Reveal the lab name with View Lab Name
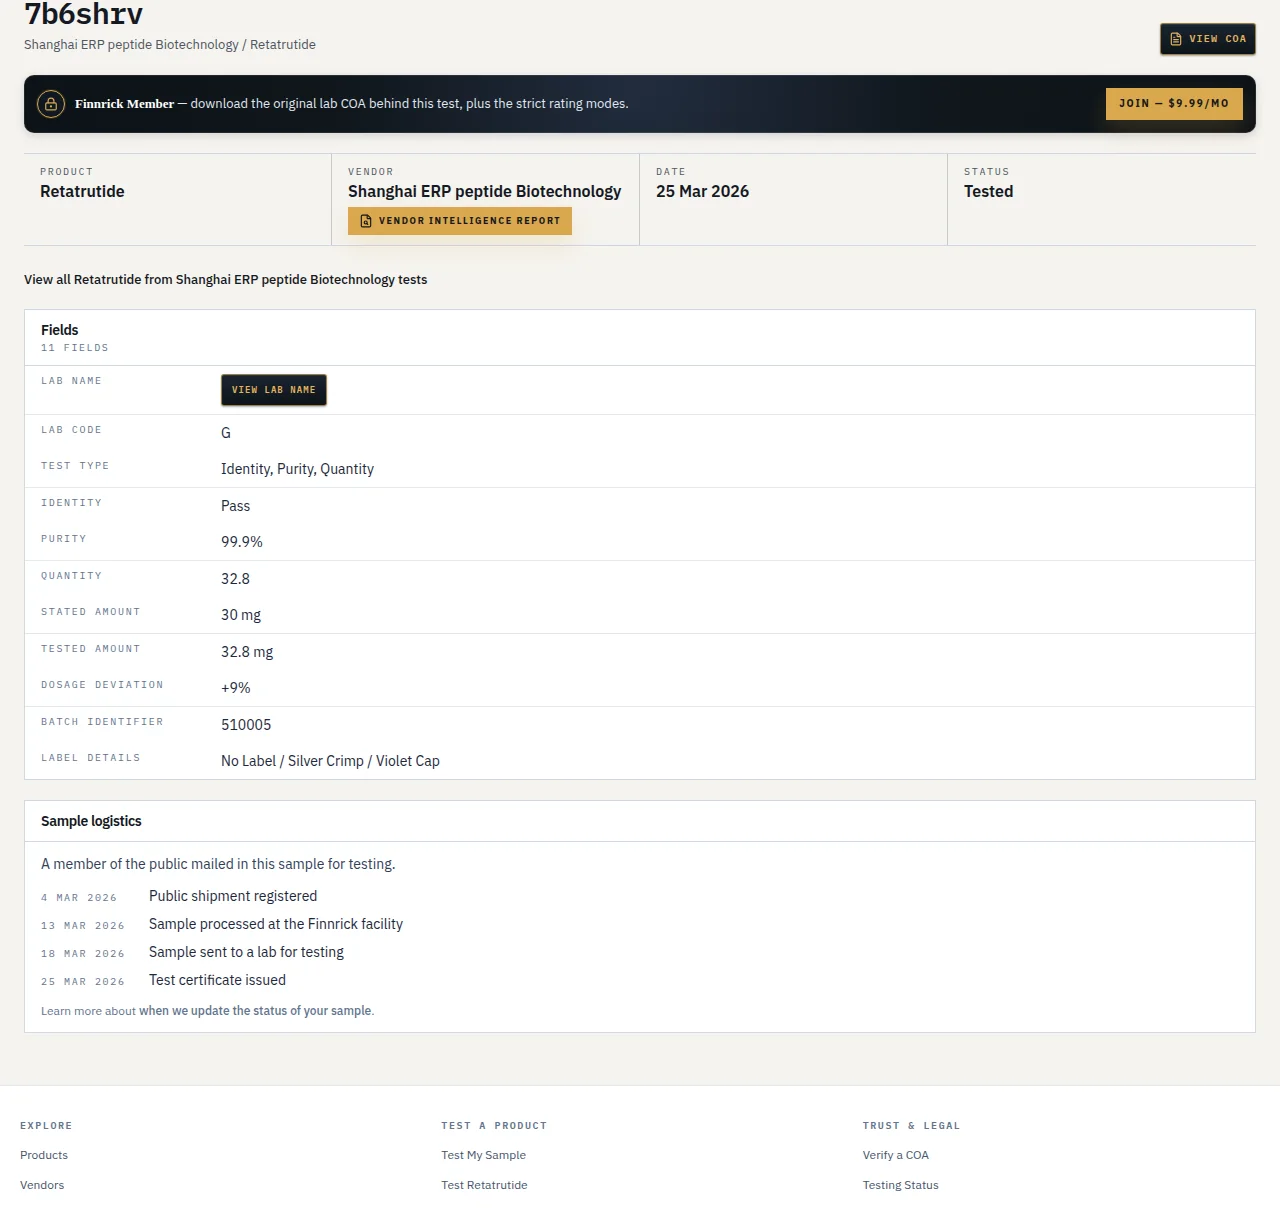The width and height of the screenshot is (1280, 1210). click(x=274, y=390)
